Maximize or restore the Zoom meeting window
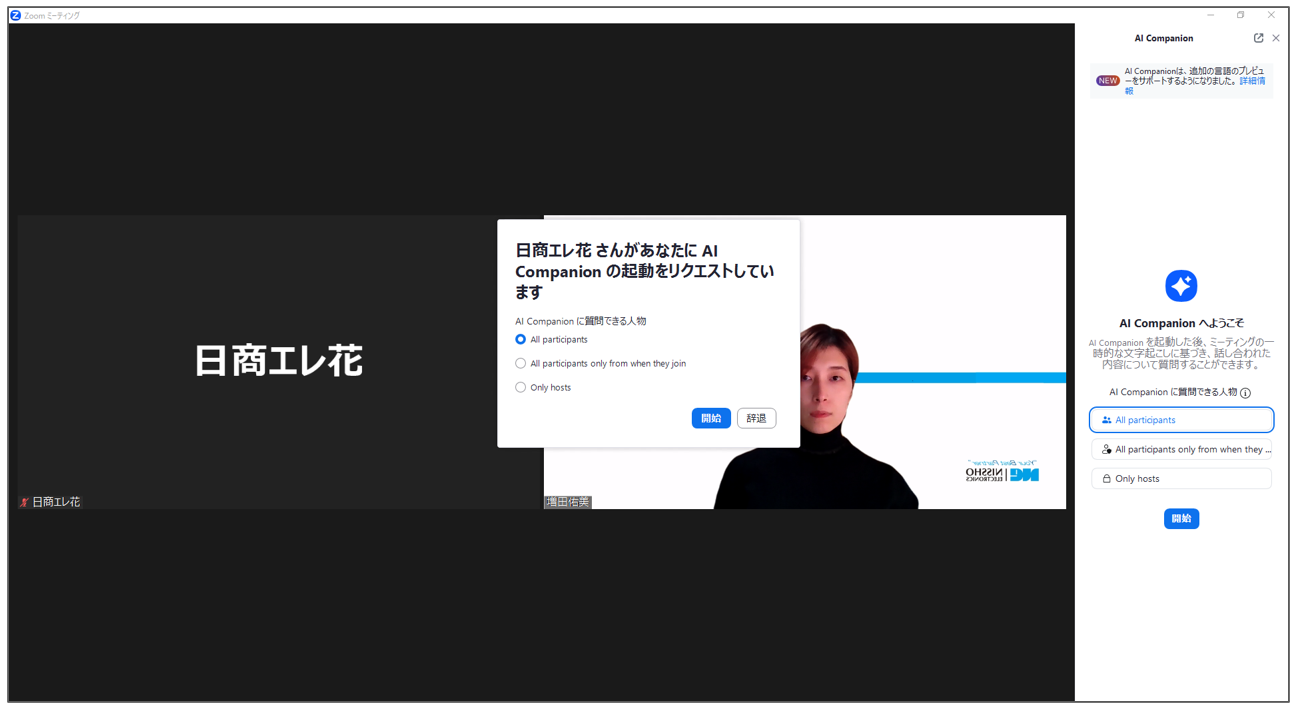Viewport: 1297px width, 713px height. pyautogui.click(x=1241, y=15)
